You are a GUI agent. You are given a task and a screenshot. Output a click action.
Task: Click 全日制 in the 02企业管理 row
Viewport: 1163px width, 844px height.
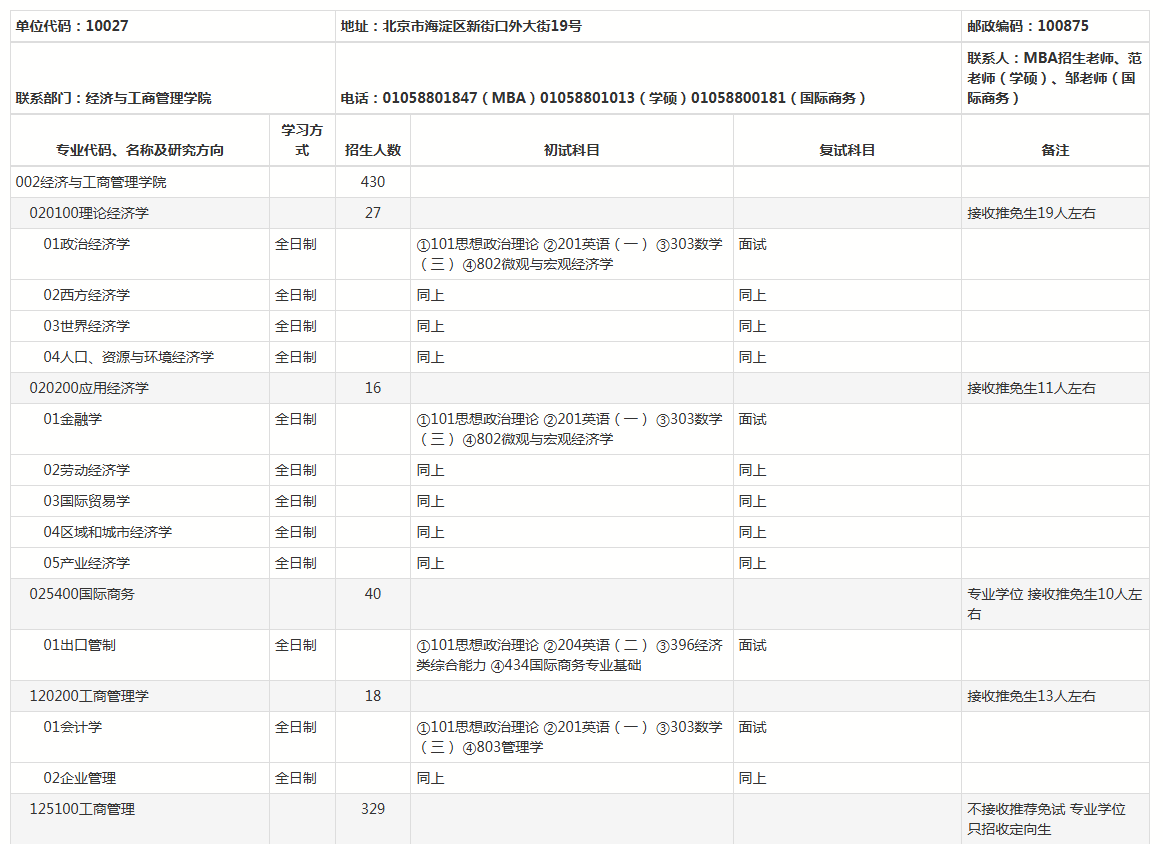(x=295, y=777)
